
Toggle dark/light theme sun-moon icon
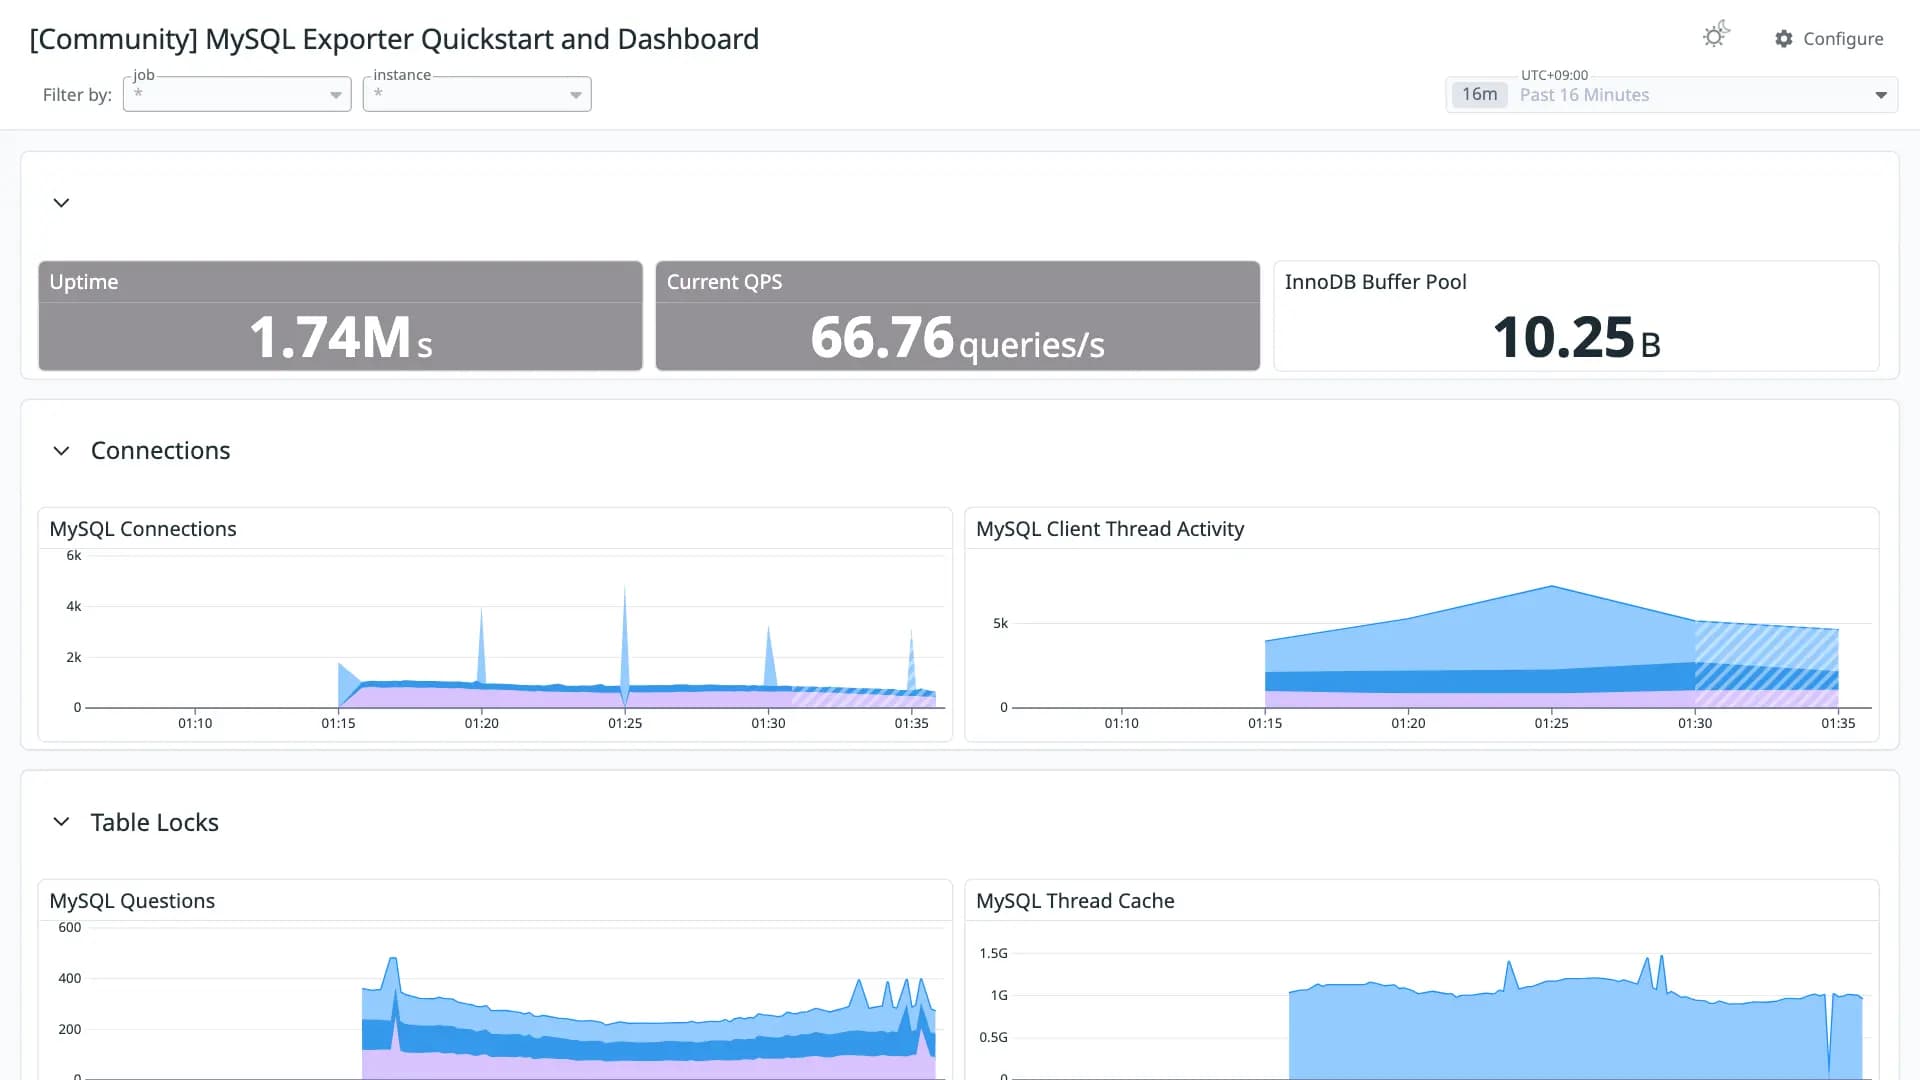click(1716, 36)
